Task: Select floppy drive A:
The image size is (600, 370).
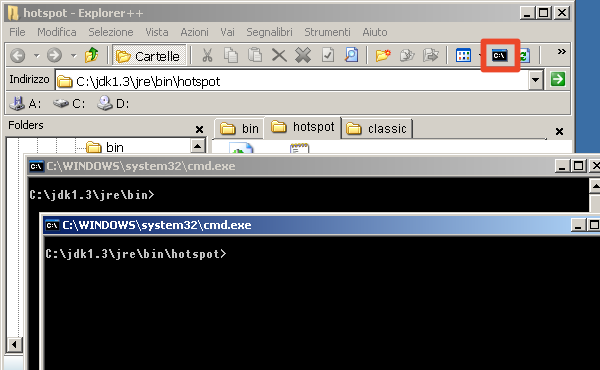Action: click(25, 104)
